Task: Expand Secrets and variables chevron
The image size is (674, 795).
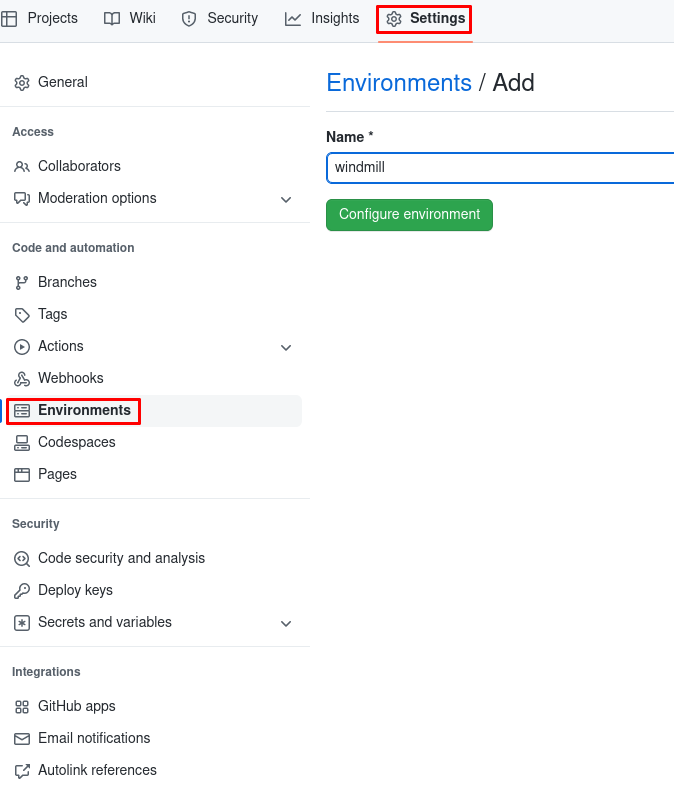Action: coord(286,623)
